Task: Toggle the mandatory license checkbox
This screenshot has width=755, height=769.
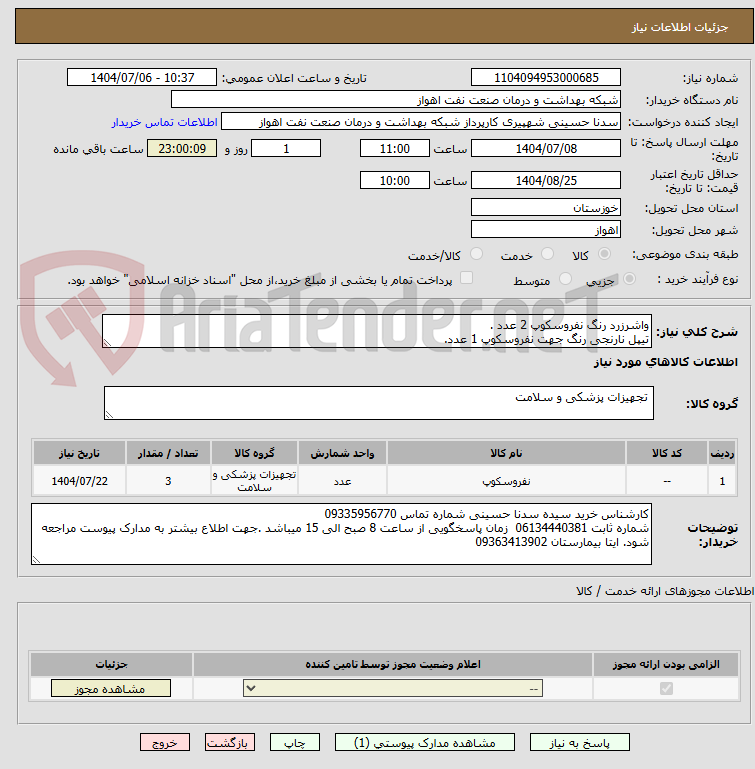Action: 666,689
